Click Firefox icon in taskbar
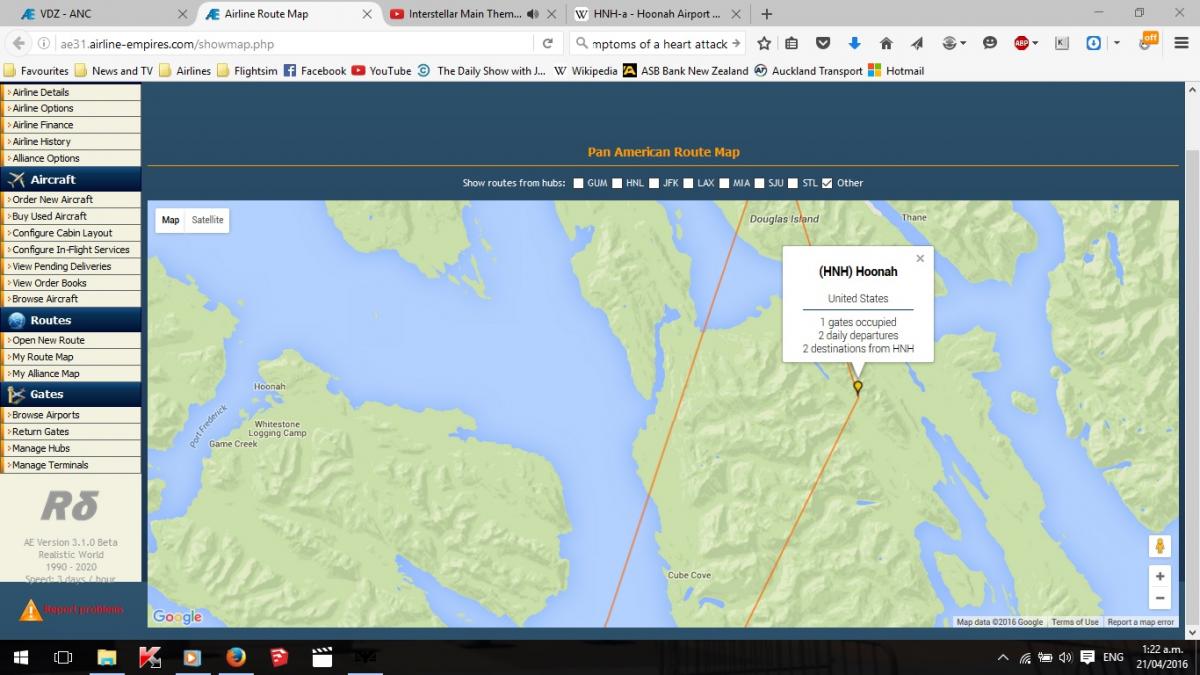The height and width of the screenshot is (675, 1200). 235,657
